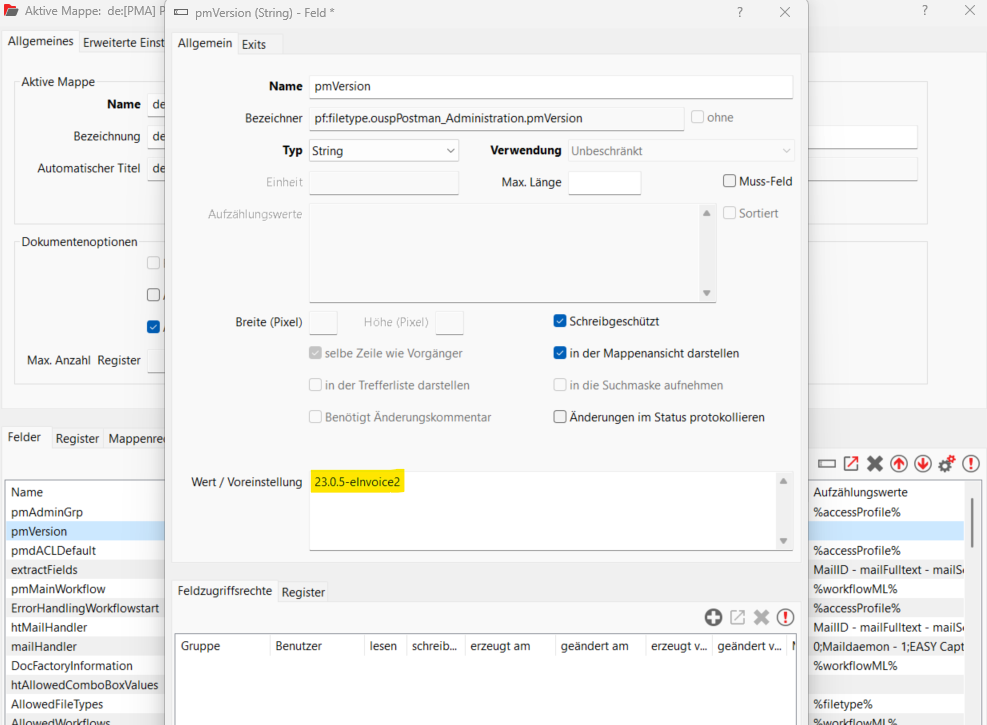Click the Aufzählungswerte scroll down arrow

pos(706,293)
